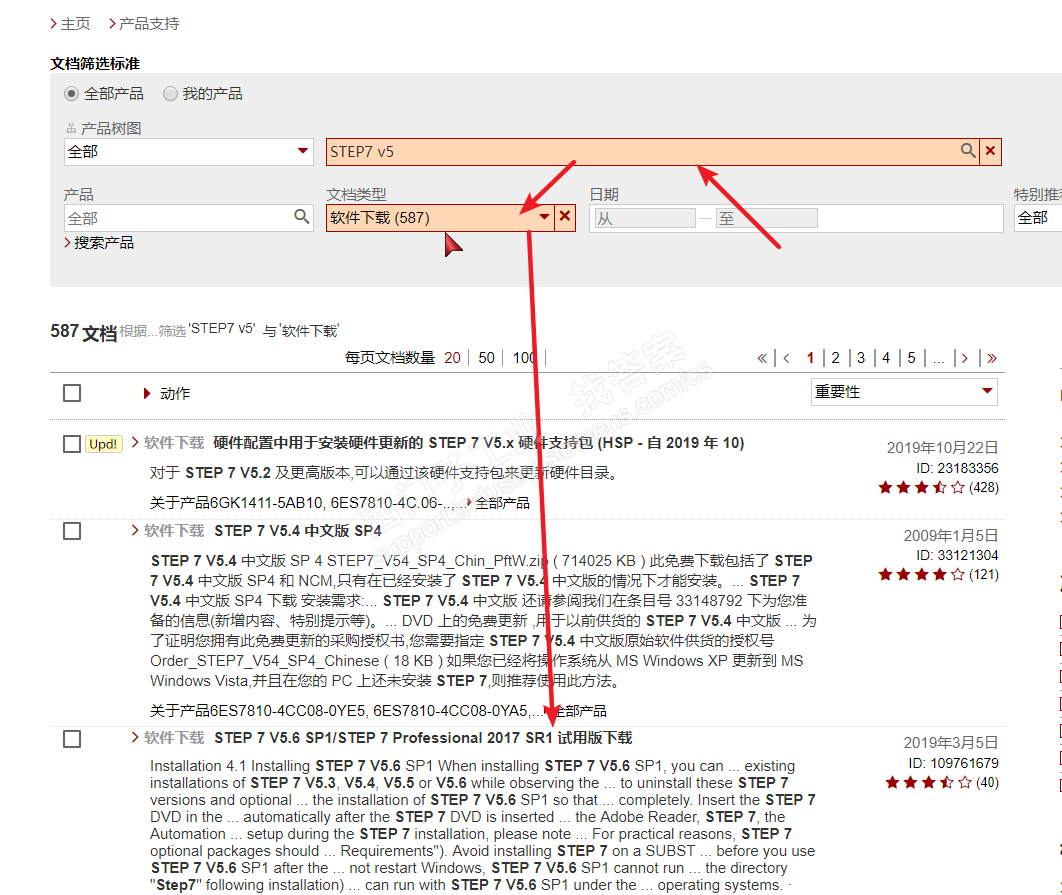Show 50 documents per page
Image resolution: width=1062 pixels, height=895 pixels.
486,358
